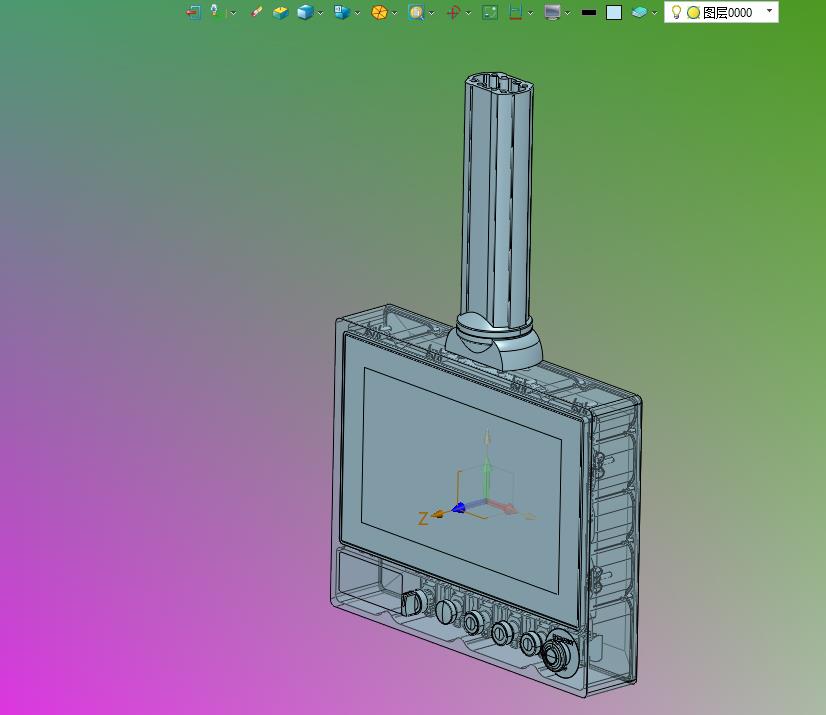The height and width of the screenshot is (715, 826).
Task: Click the blue view orientation box icon
Action: coord(342,12)
